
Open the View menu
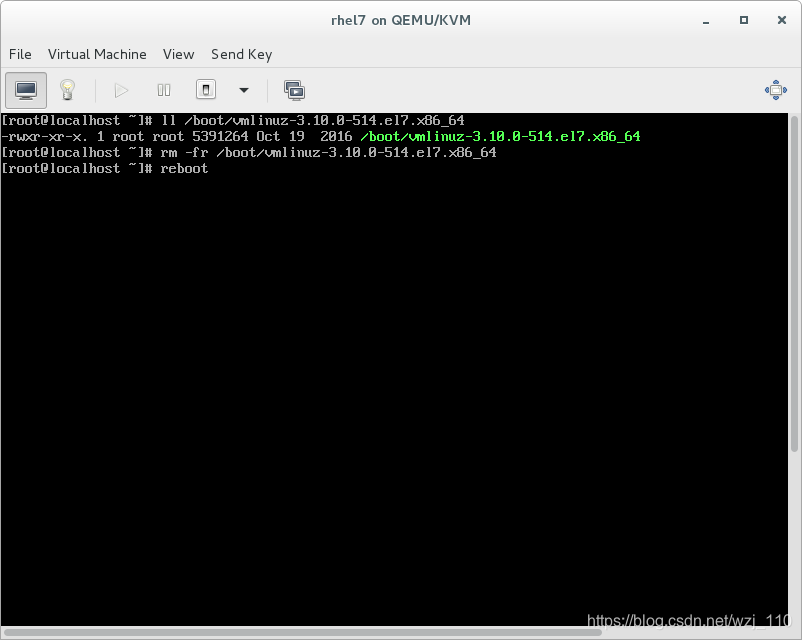(179, 54)
